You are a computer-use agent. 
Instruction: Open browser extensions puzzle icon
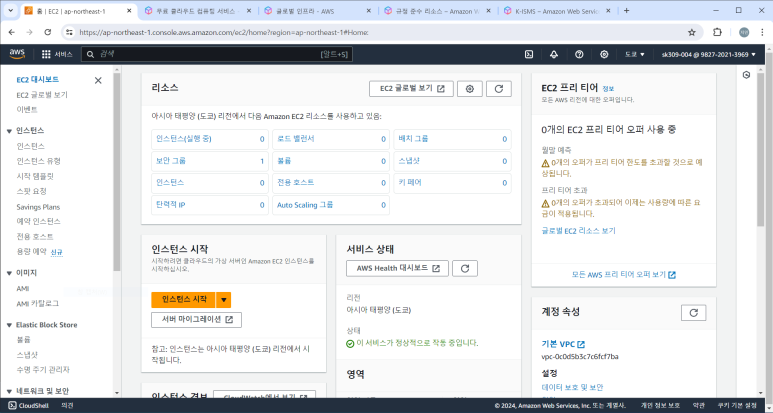point(717,32)
